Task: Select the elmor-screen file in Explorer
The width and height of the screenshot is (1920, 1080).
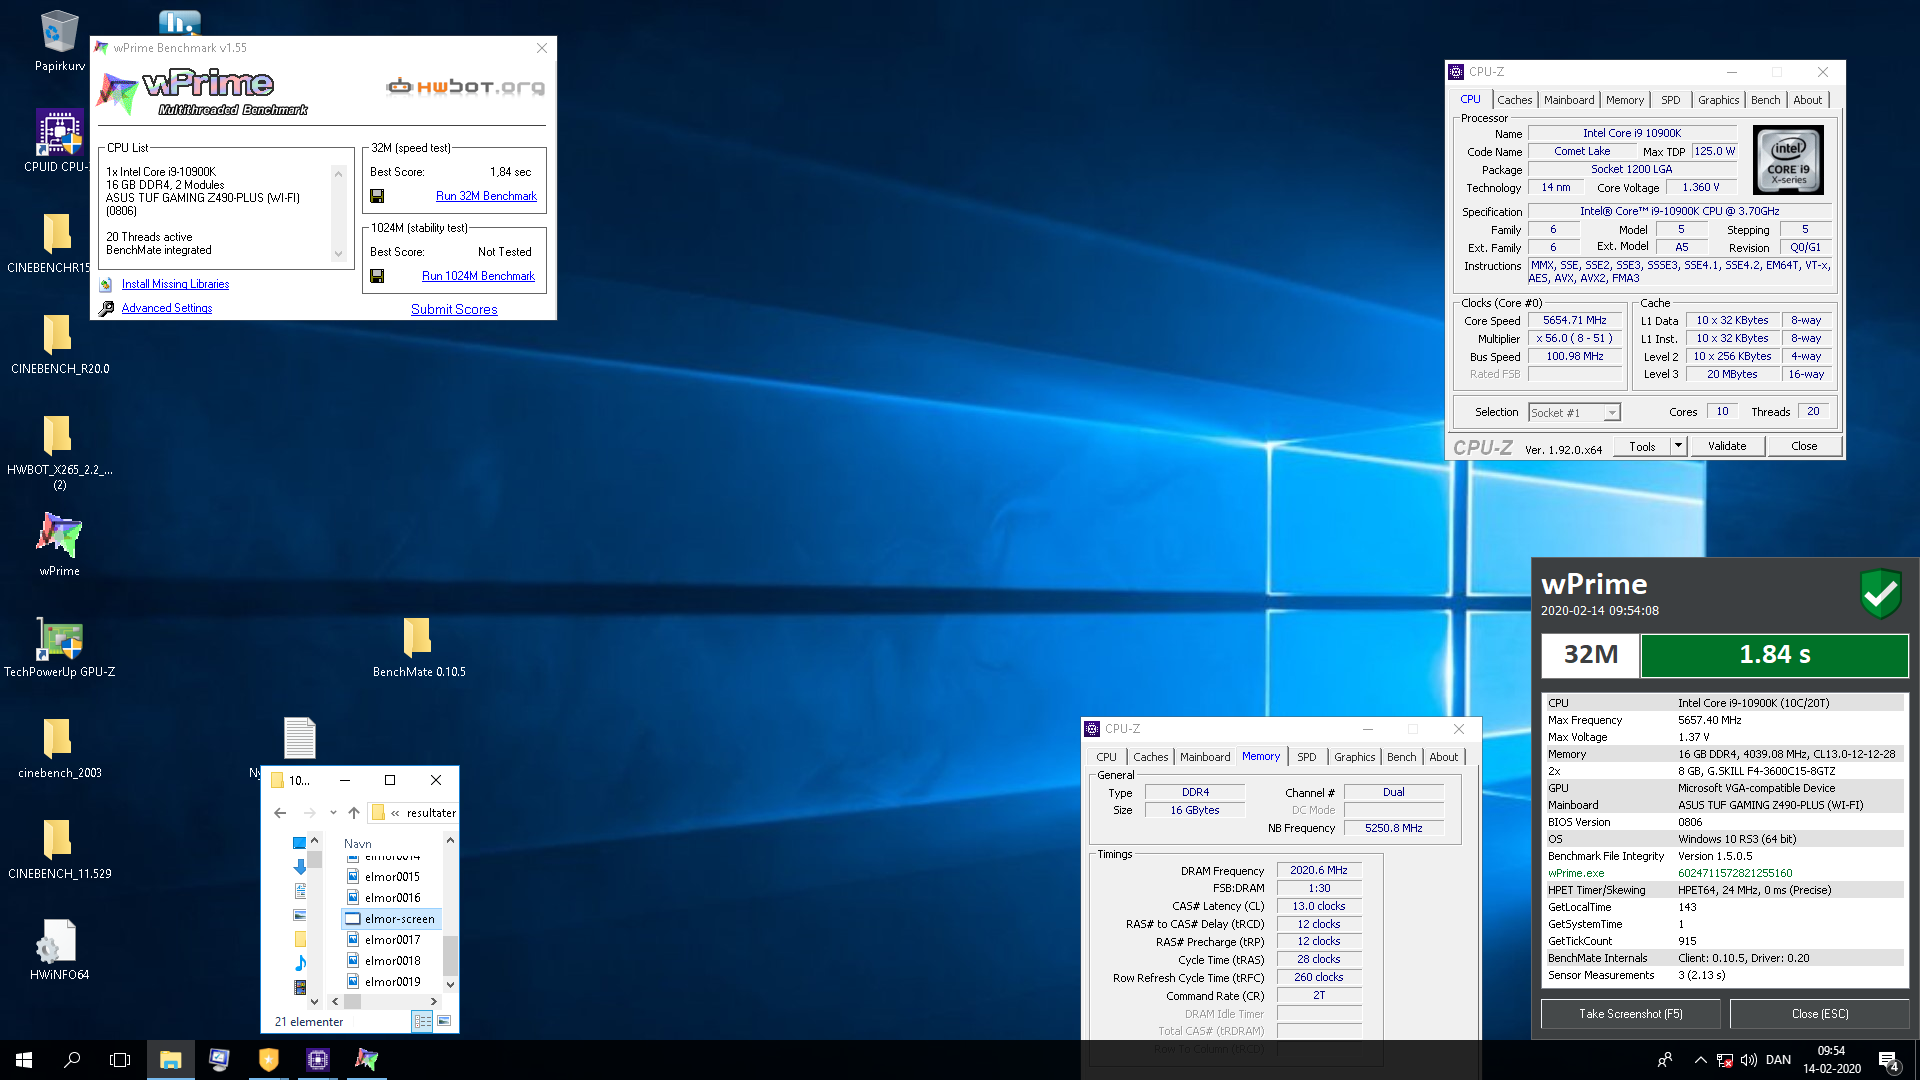Action: tap(391, 919)
